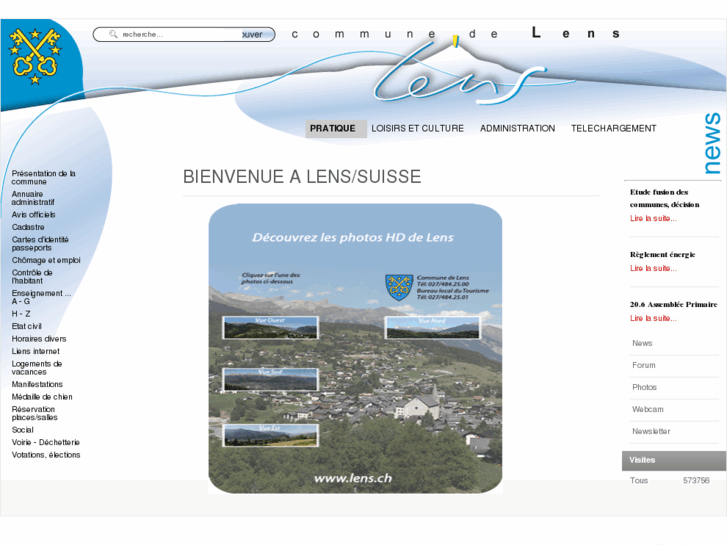Click the Visites panel header
Viewport: 727px width, 545px height.
(674, 461)
